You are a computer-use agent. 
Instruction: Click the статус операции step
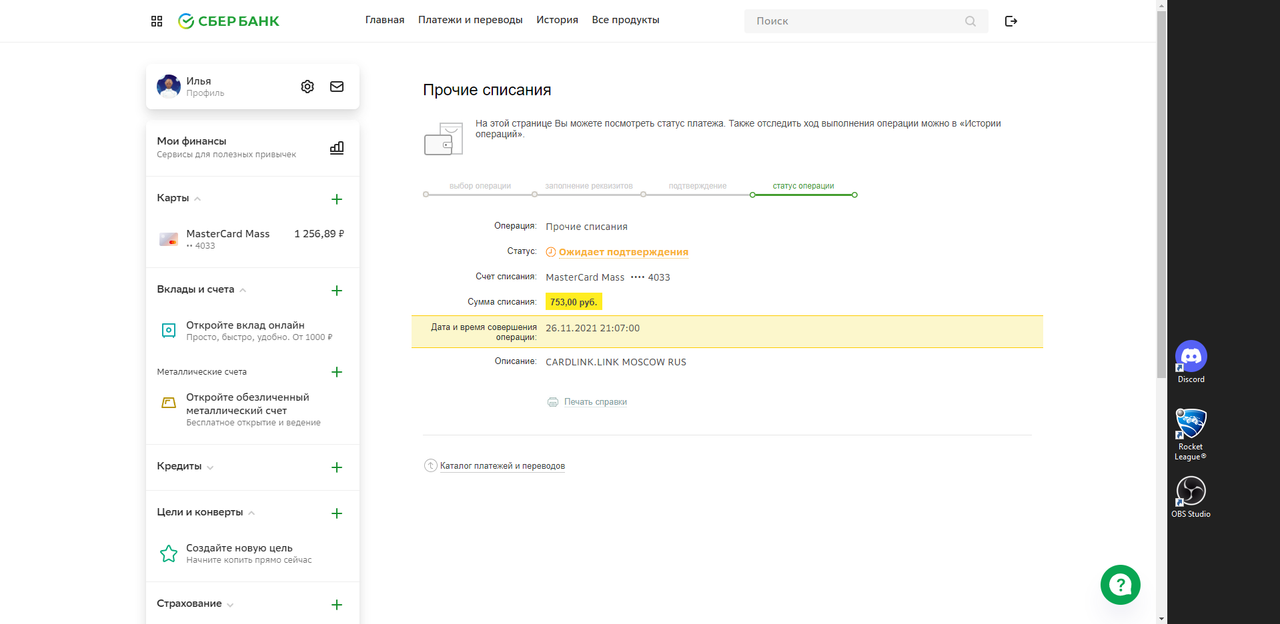(803, 186)
